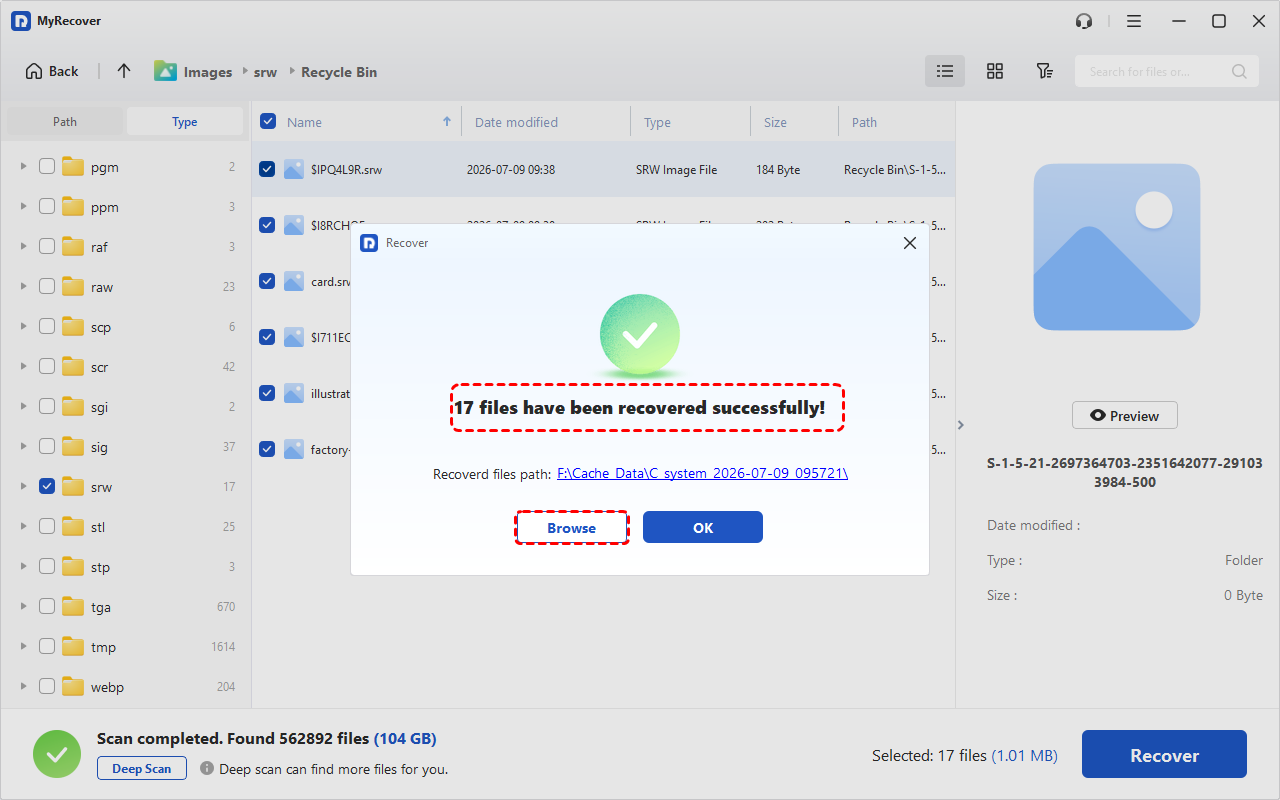The height and width of the screenshot is (800, 1280).
Task: Click the Preview eye button
Action: [1125, 416]
